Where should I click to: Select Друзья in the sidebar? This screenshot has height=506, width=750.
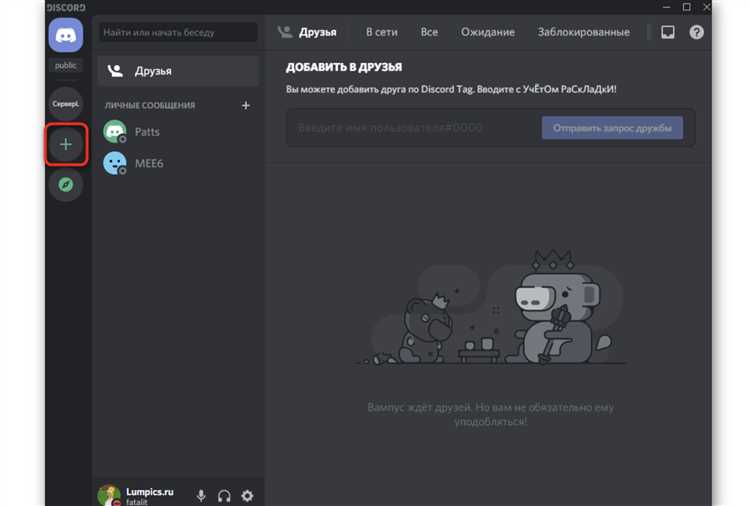tap(178, 71)
